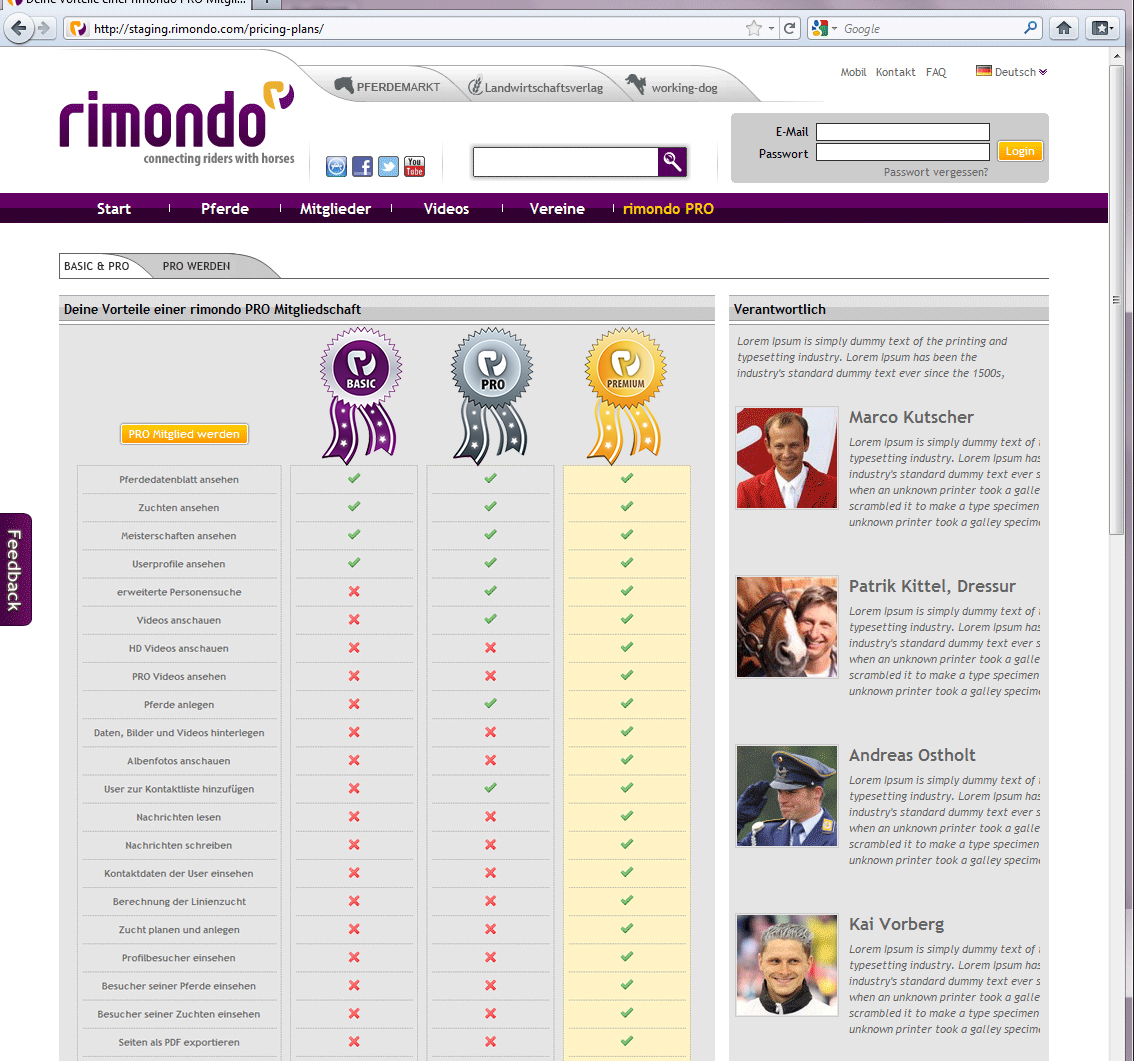Open the Kontakt link
1134x1061 pixels.
[895, 72]
